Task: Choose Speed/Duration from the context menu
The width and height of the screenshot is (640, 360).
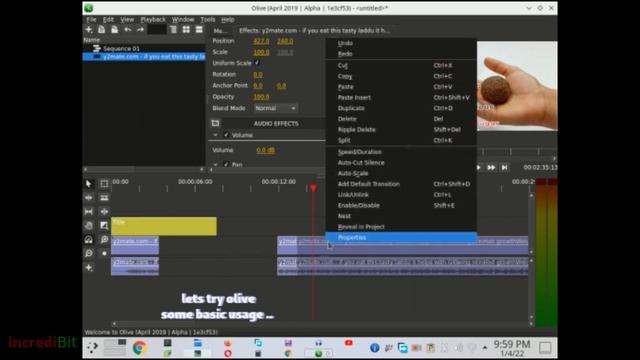Action: 401,152
